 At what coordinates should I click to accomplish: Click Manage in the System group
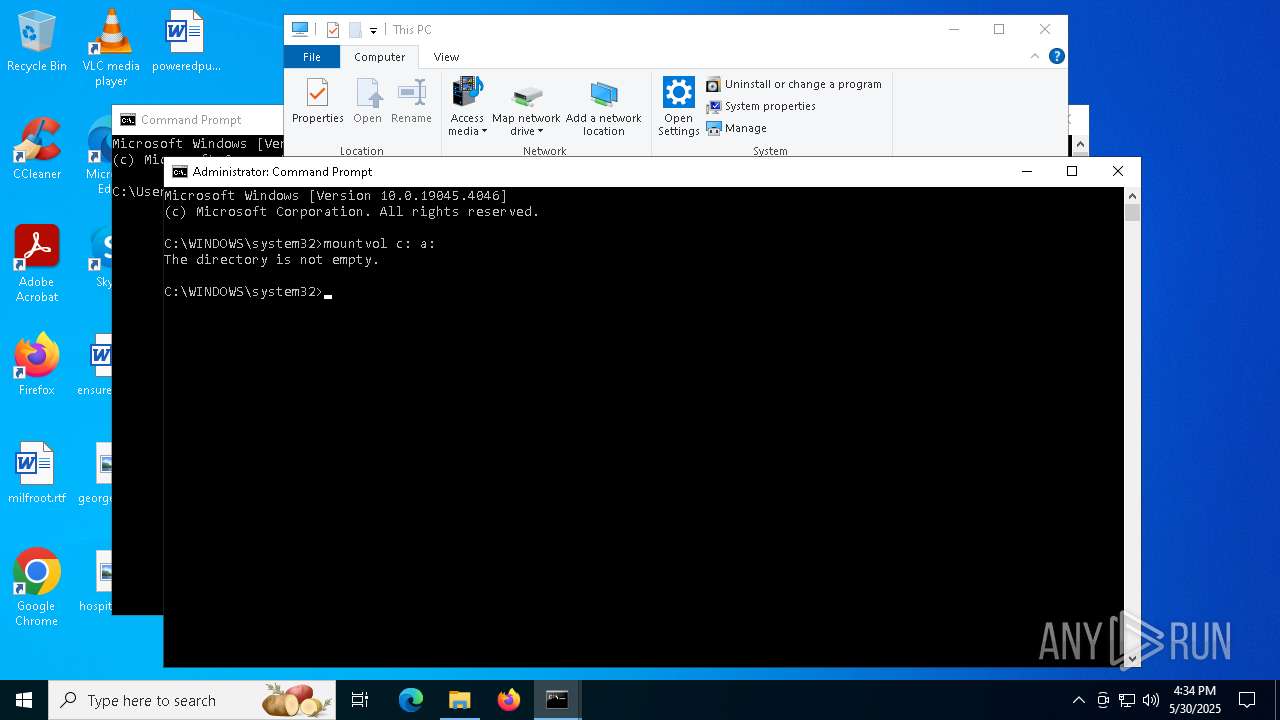tap(737, 128)
